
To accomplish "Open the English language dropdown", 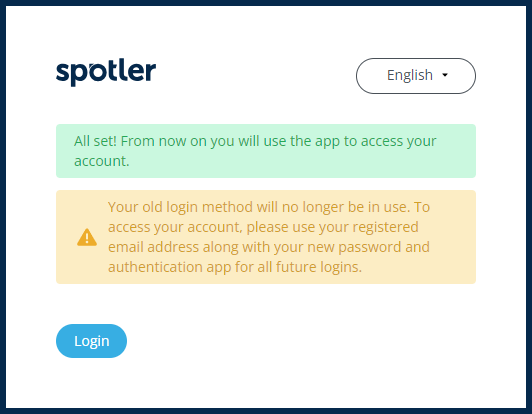I will 416,76.
